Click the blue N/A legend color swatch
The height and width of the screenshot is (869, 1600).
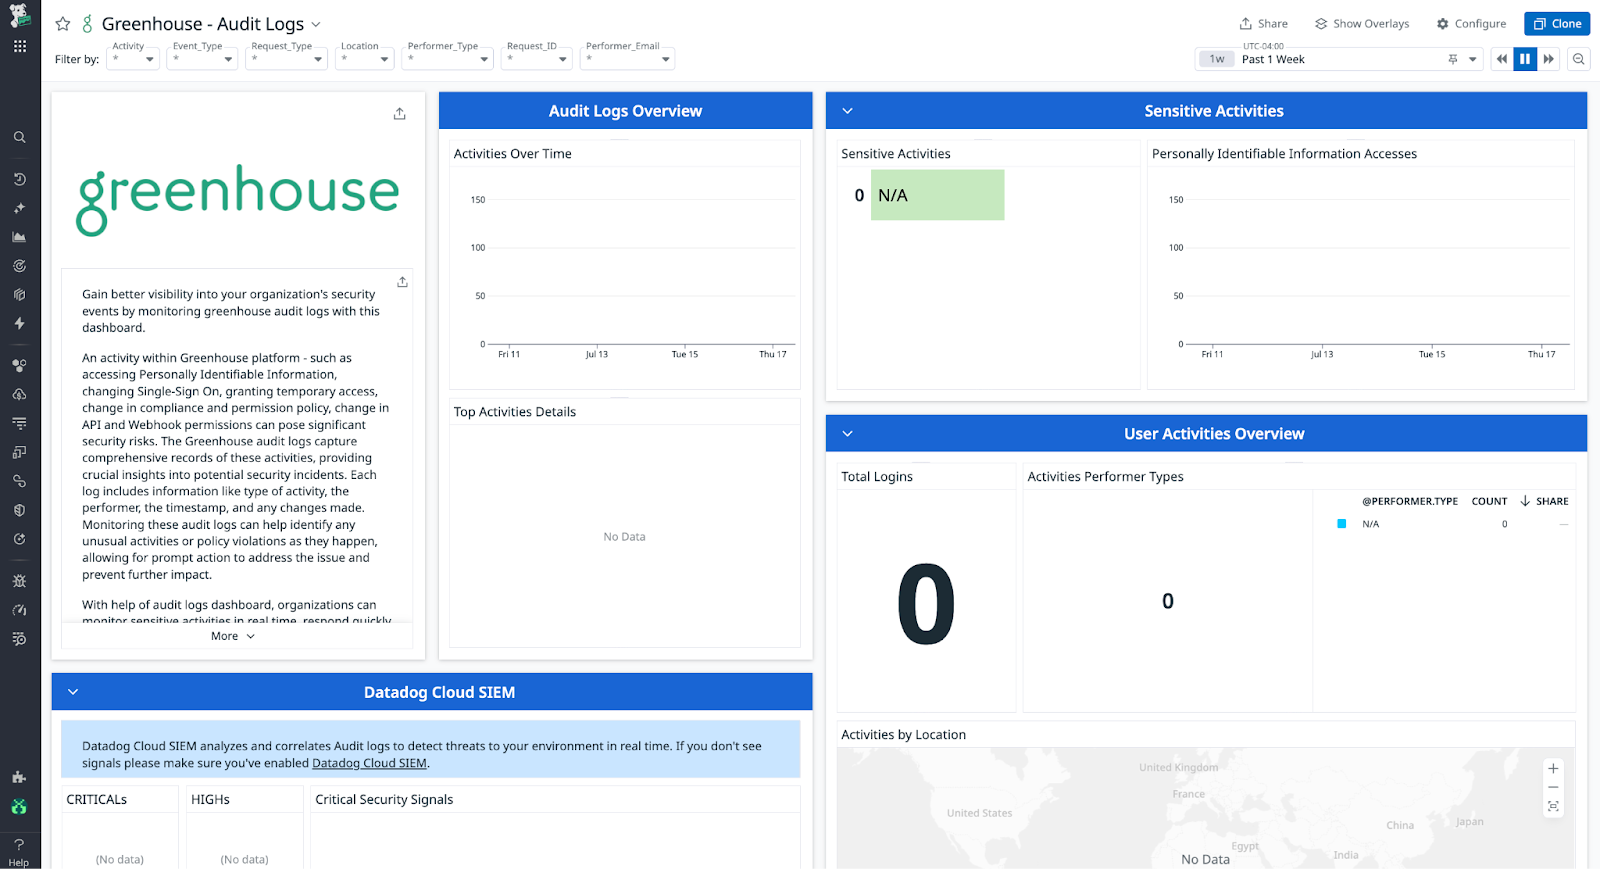pos(1342,524)
